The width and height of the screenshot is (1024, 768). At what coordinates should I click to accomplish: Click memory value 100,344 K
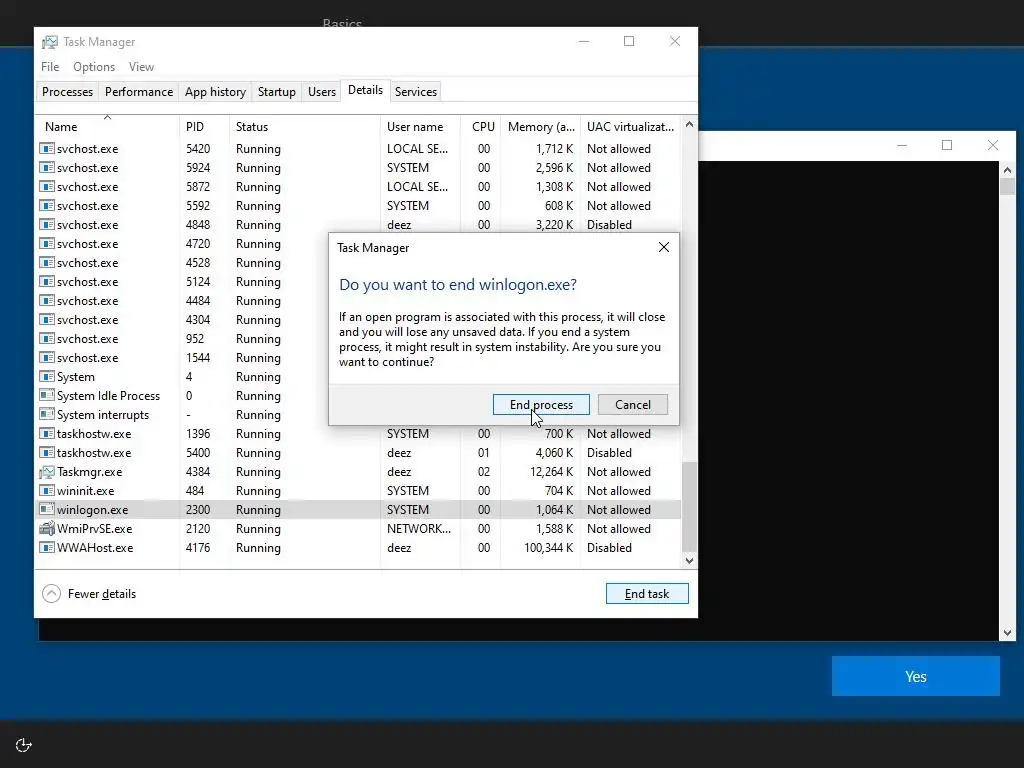(x=548, y=547)
